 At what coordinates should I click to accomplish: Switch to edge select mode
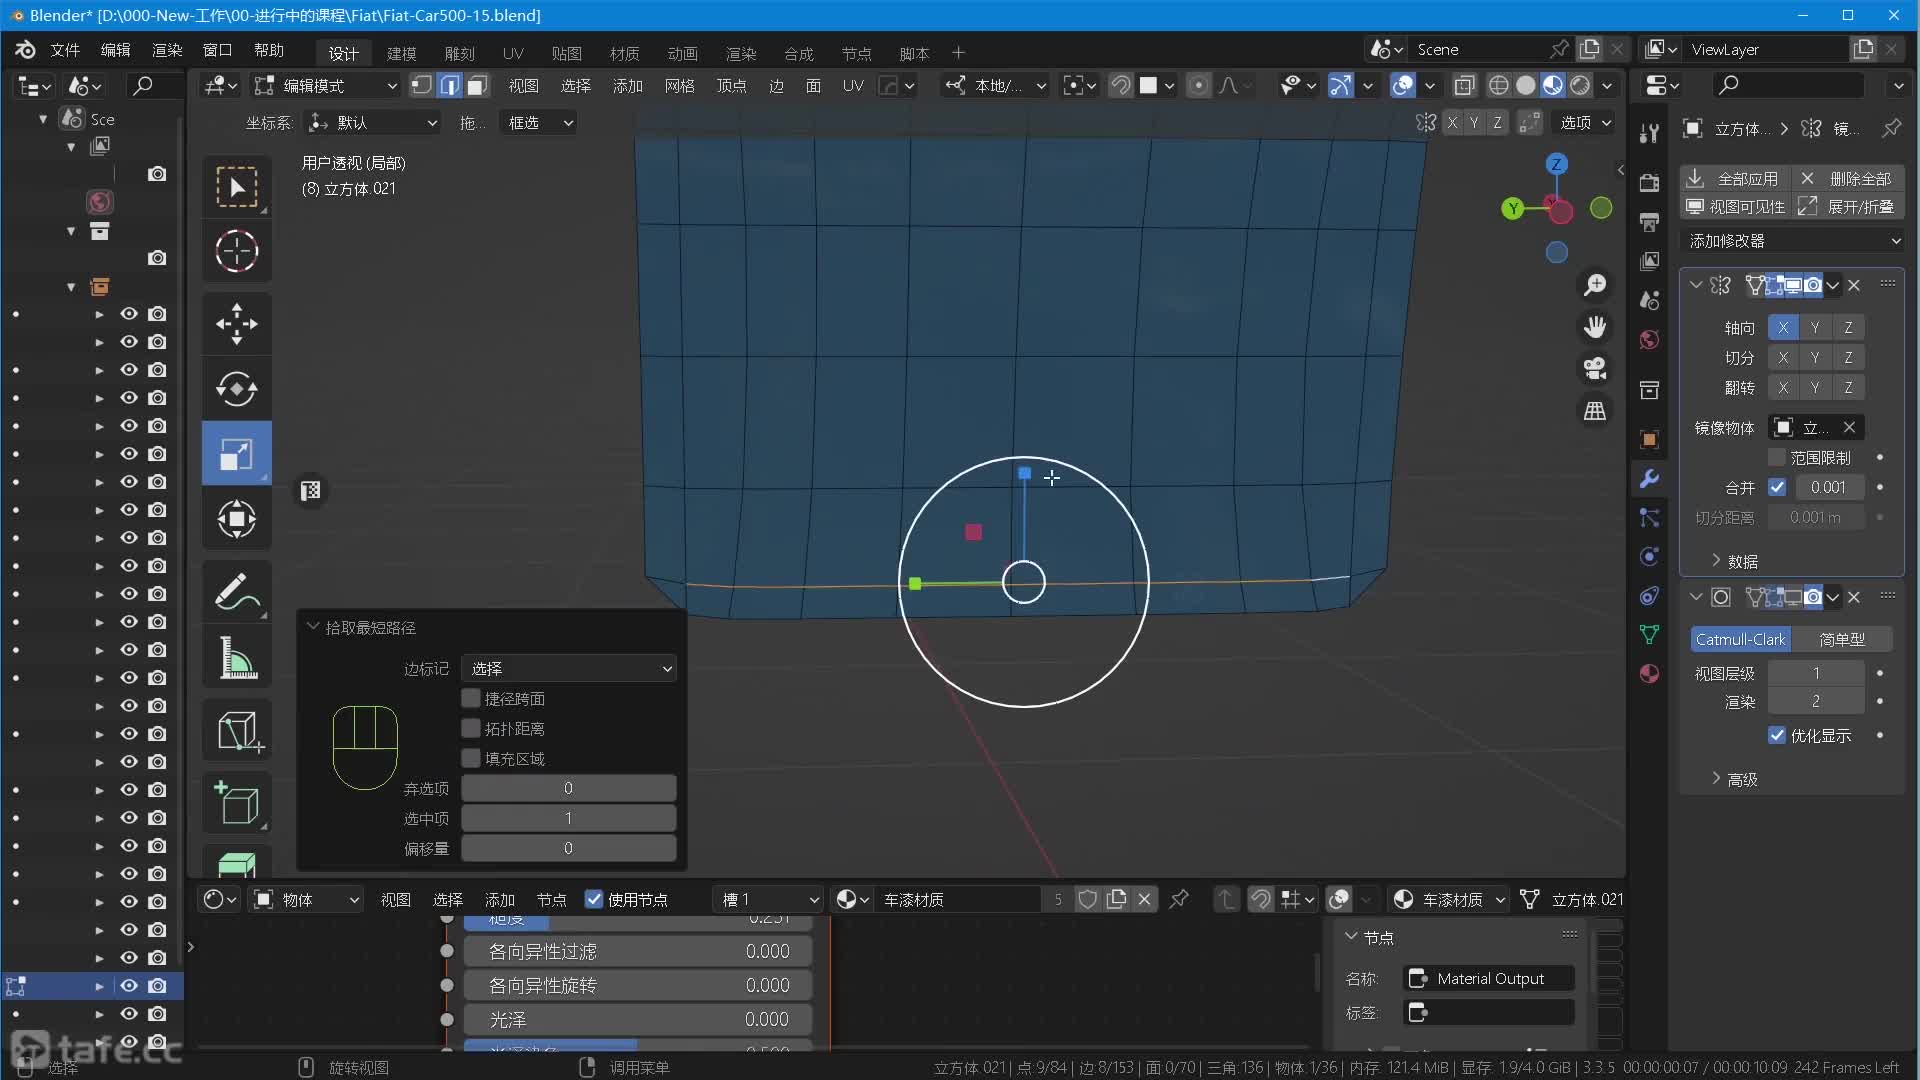pos(450,86)
